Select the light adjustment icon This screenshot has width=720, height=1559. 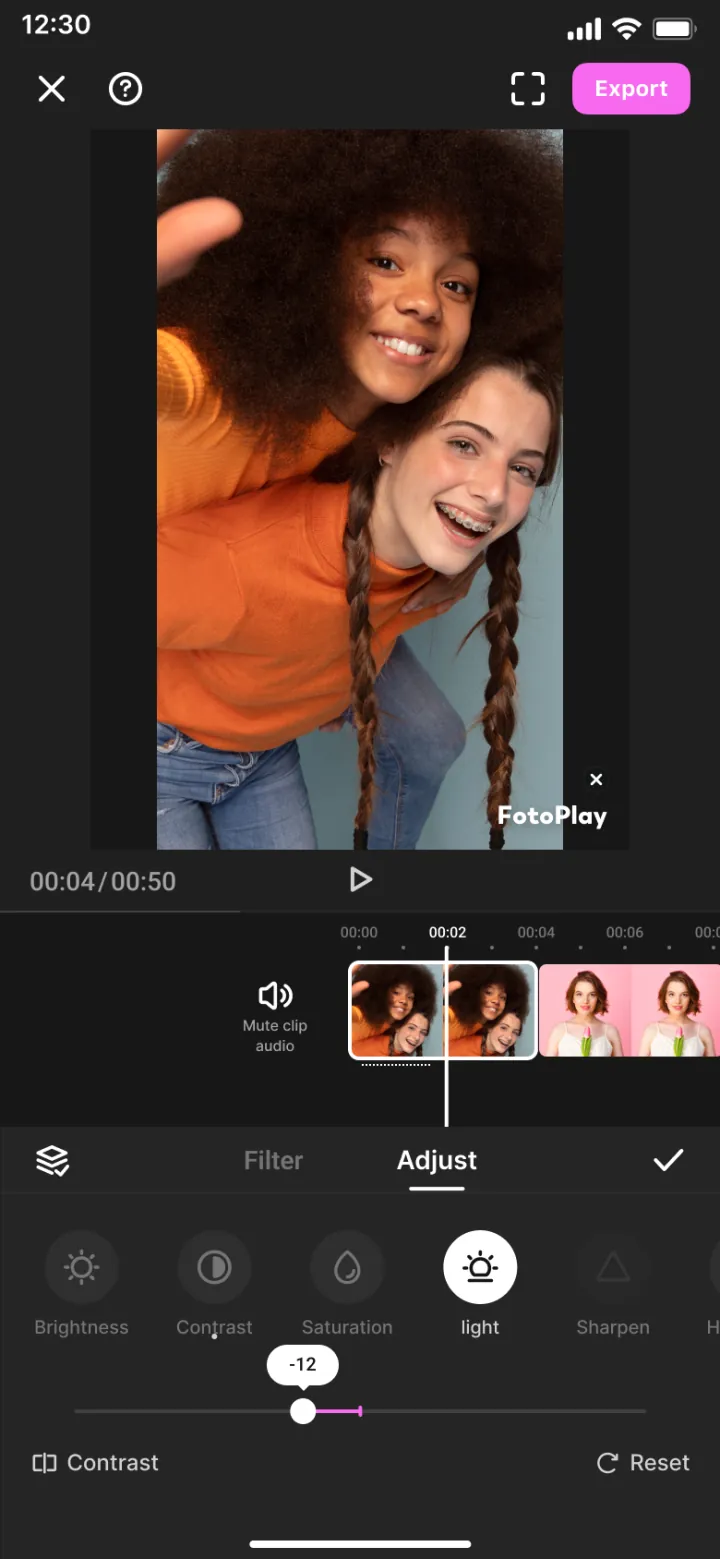480,1268
